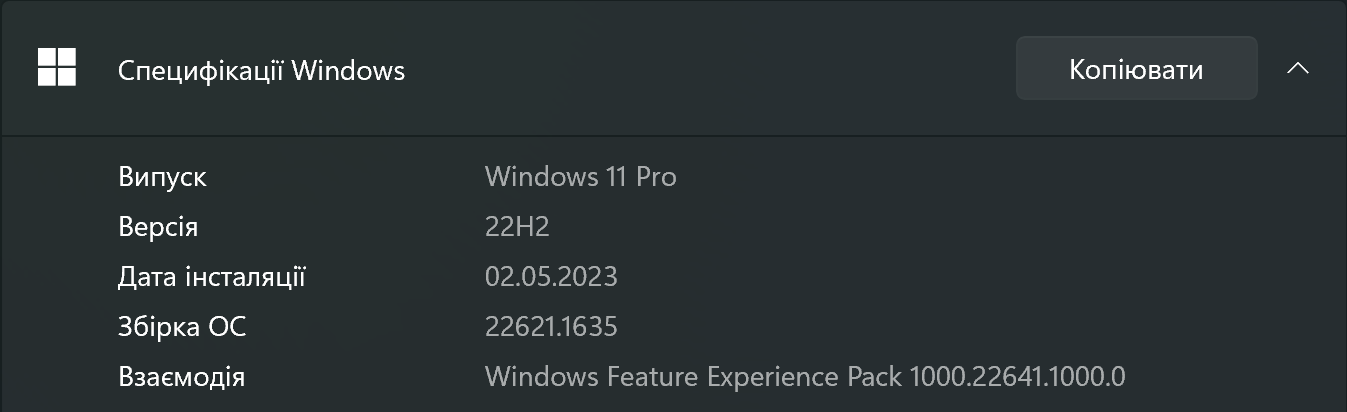Screen dimensions: 1347x412
Task: Select the Випуск label
Action: point(163,177)
